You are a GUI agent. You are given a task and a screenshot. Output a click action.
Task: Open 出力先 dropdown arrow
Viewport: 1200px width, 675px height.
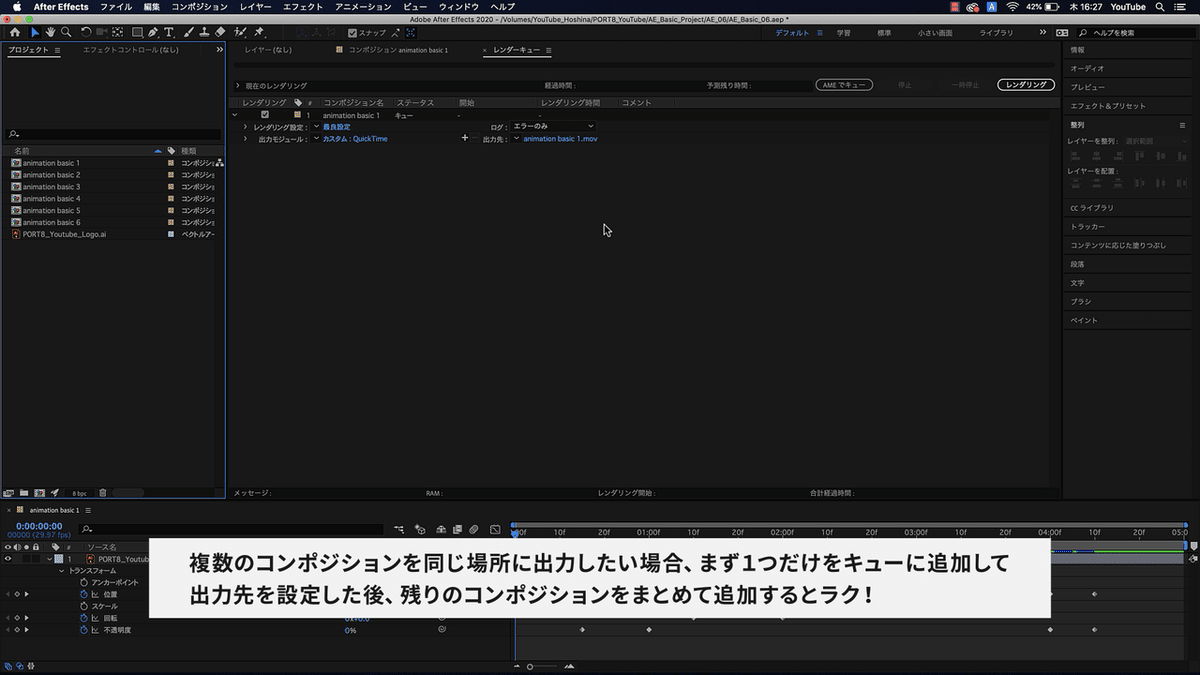point(516,139)
